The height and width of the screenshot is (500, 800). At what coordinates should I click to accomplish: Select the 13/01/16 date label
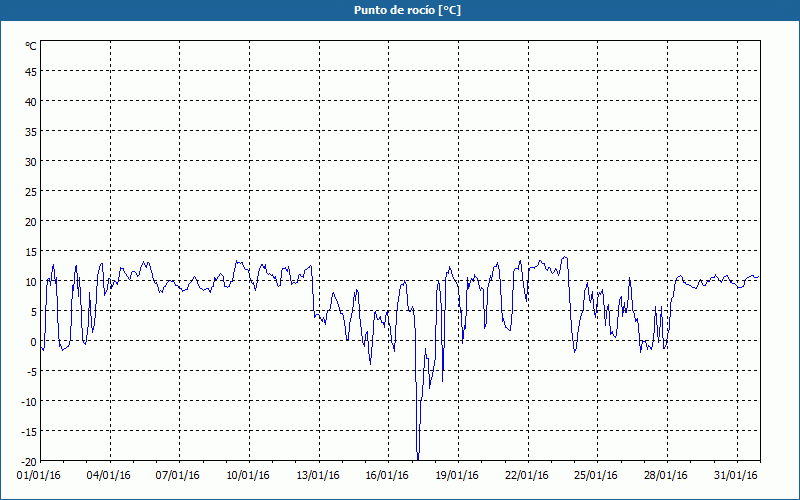318,476
